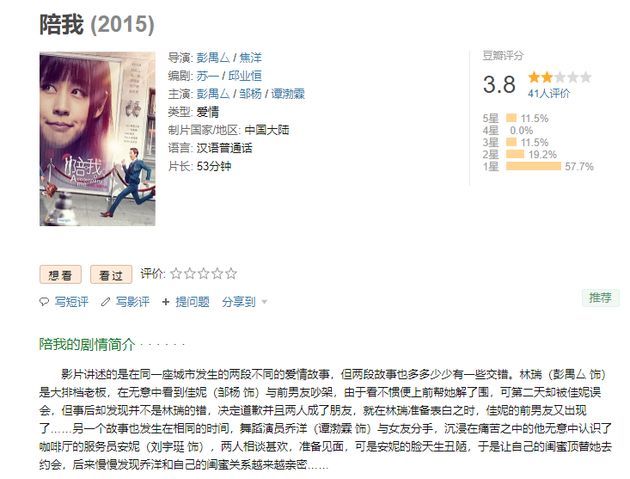This screenshot has height=479, width=630.
Task: Rate the movie with the first star
Action: (176, 274)
